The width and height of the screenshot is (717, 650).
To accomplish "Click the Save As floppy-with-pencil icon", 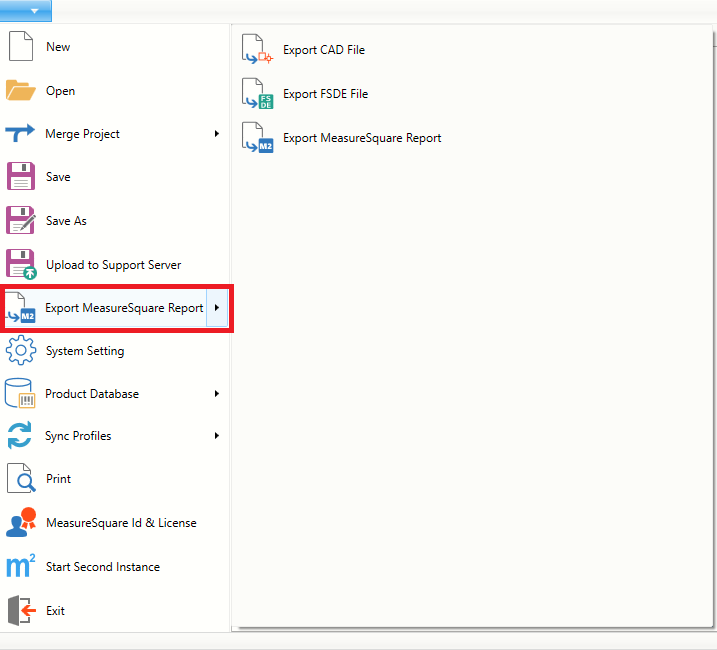I will click(x=21, y=220).
